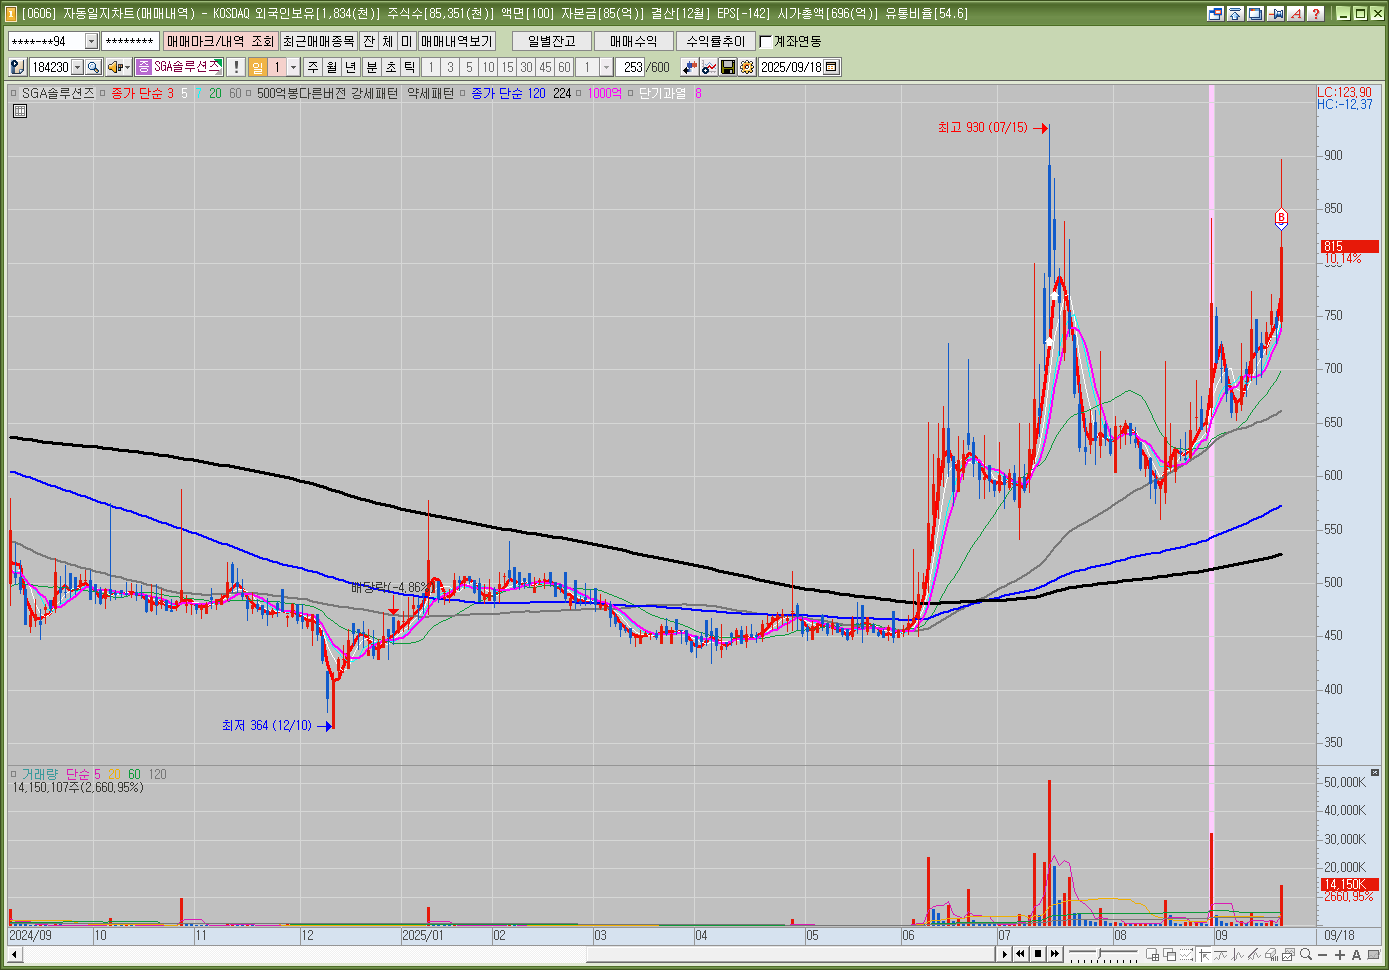
Task: Click the grid icon at chart top-left corner
Action: [x=20, y=111]
